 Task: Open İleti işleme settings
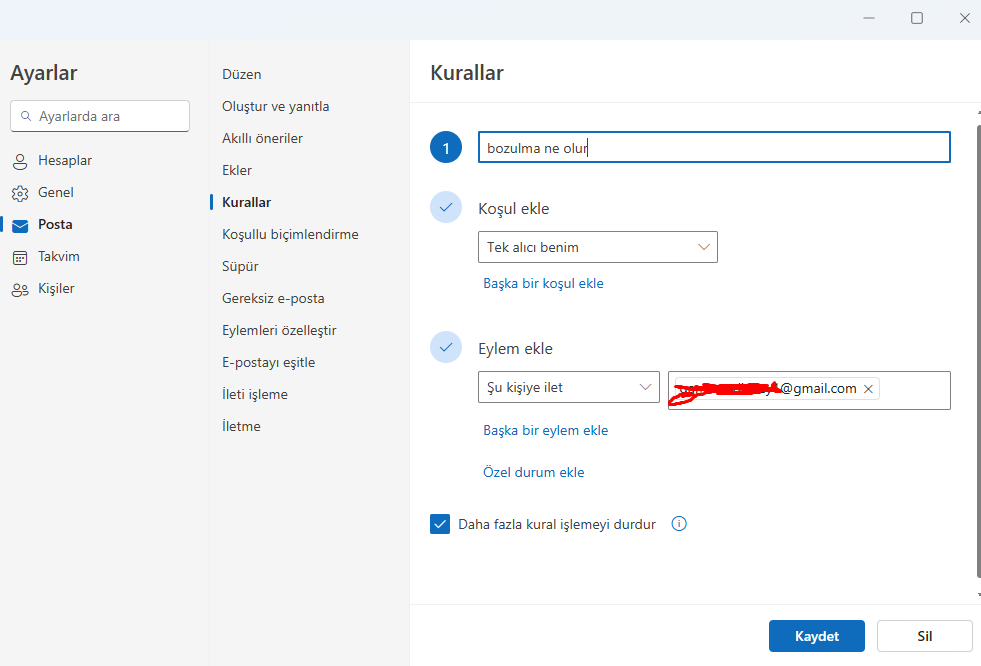[x=255, y=395]
